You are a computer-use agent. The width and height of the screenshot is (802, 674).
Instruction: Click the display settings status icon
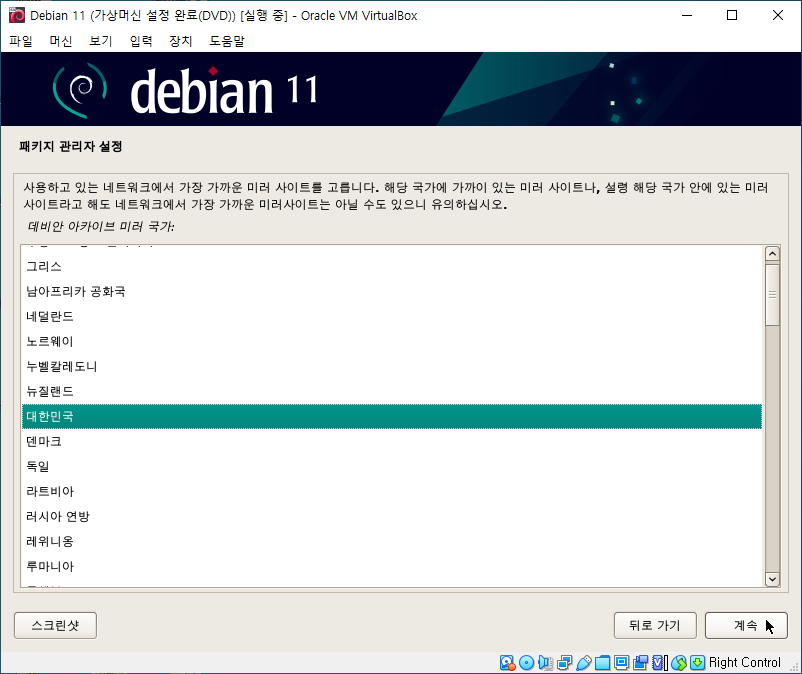621,663
